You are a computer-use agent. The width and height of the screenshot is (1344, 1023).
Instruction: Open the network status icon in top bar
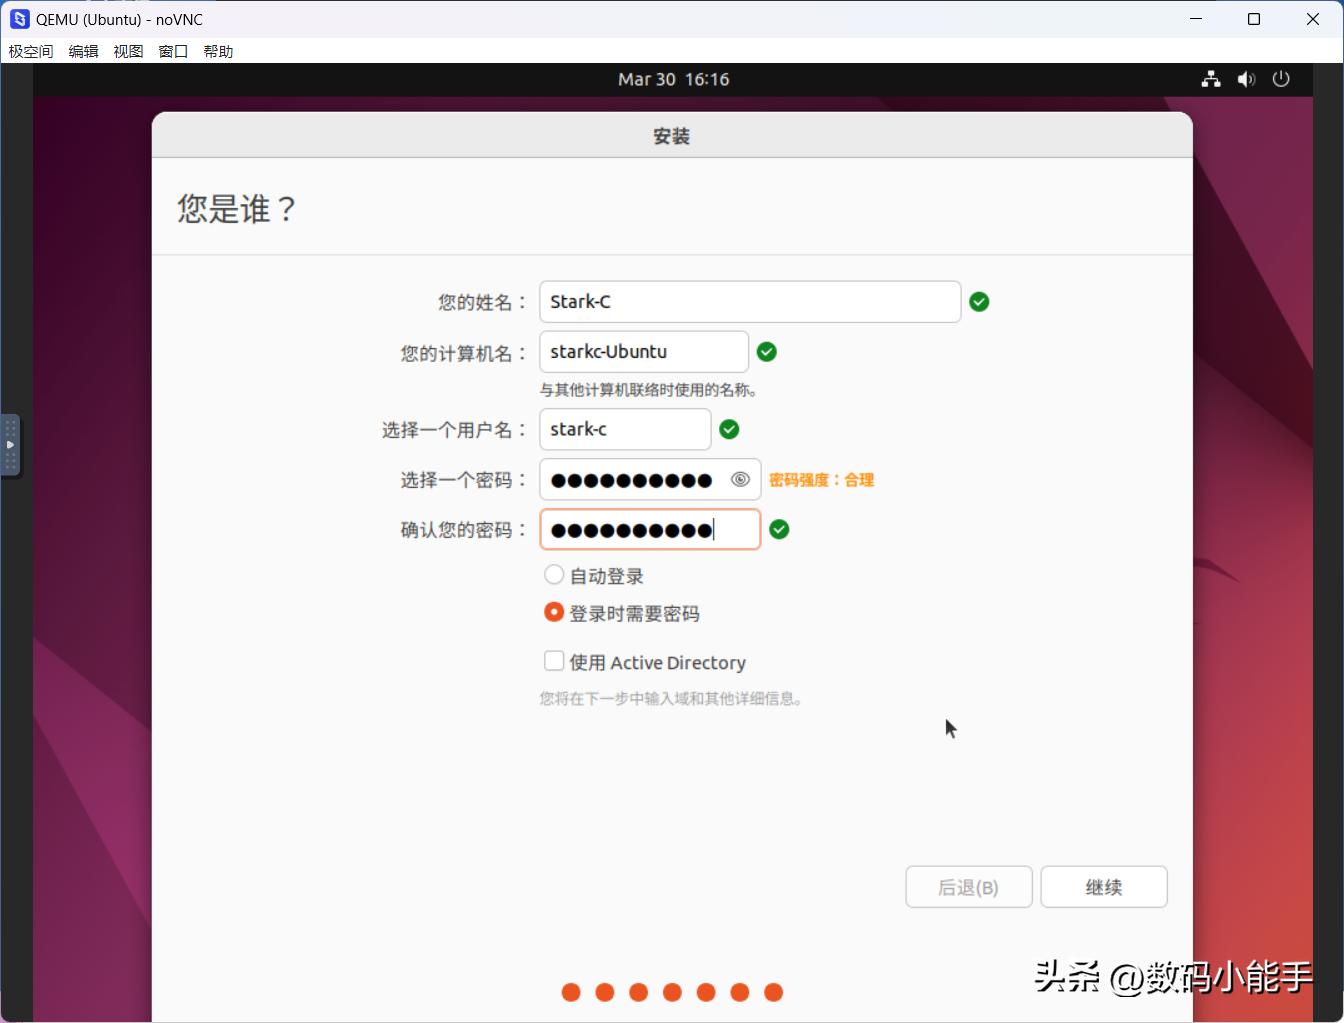pos(1211,79)
